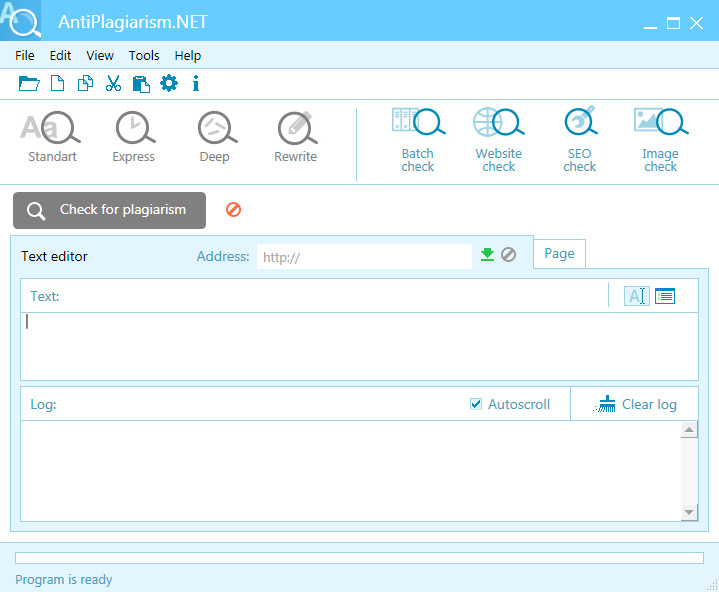719x592 pixels.
Task: Select the Deep check mode
Action: pos(216,137)
